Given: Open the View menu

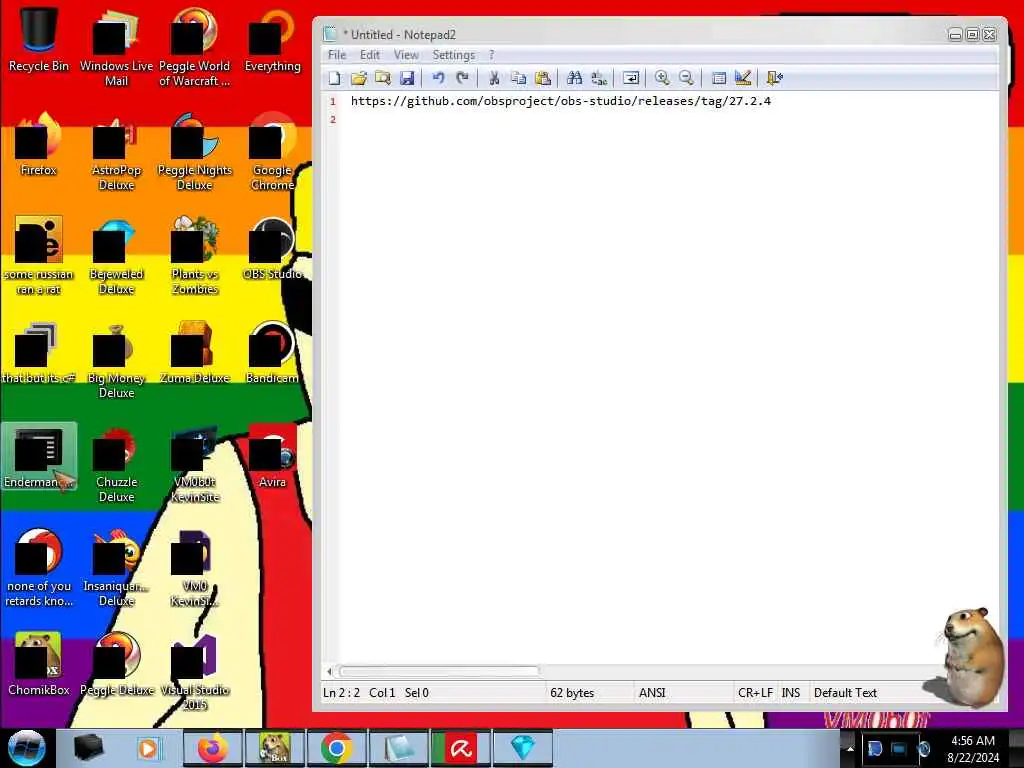Looking at the screenshot, I should [406, 55].
